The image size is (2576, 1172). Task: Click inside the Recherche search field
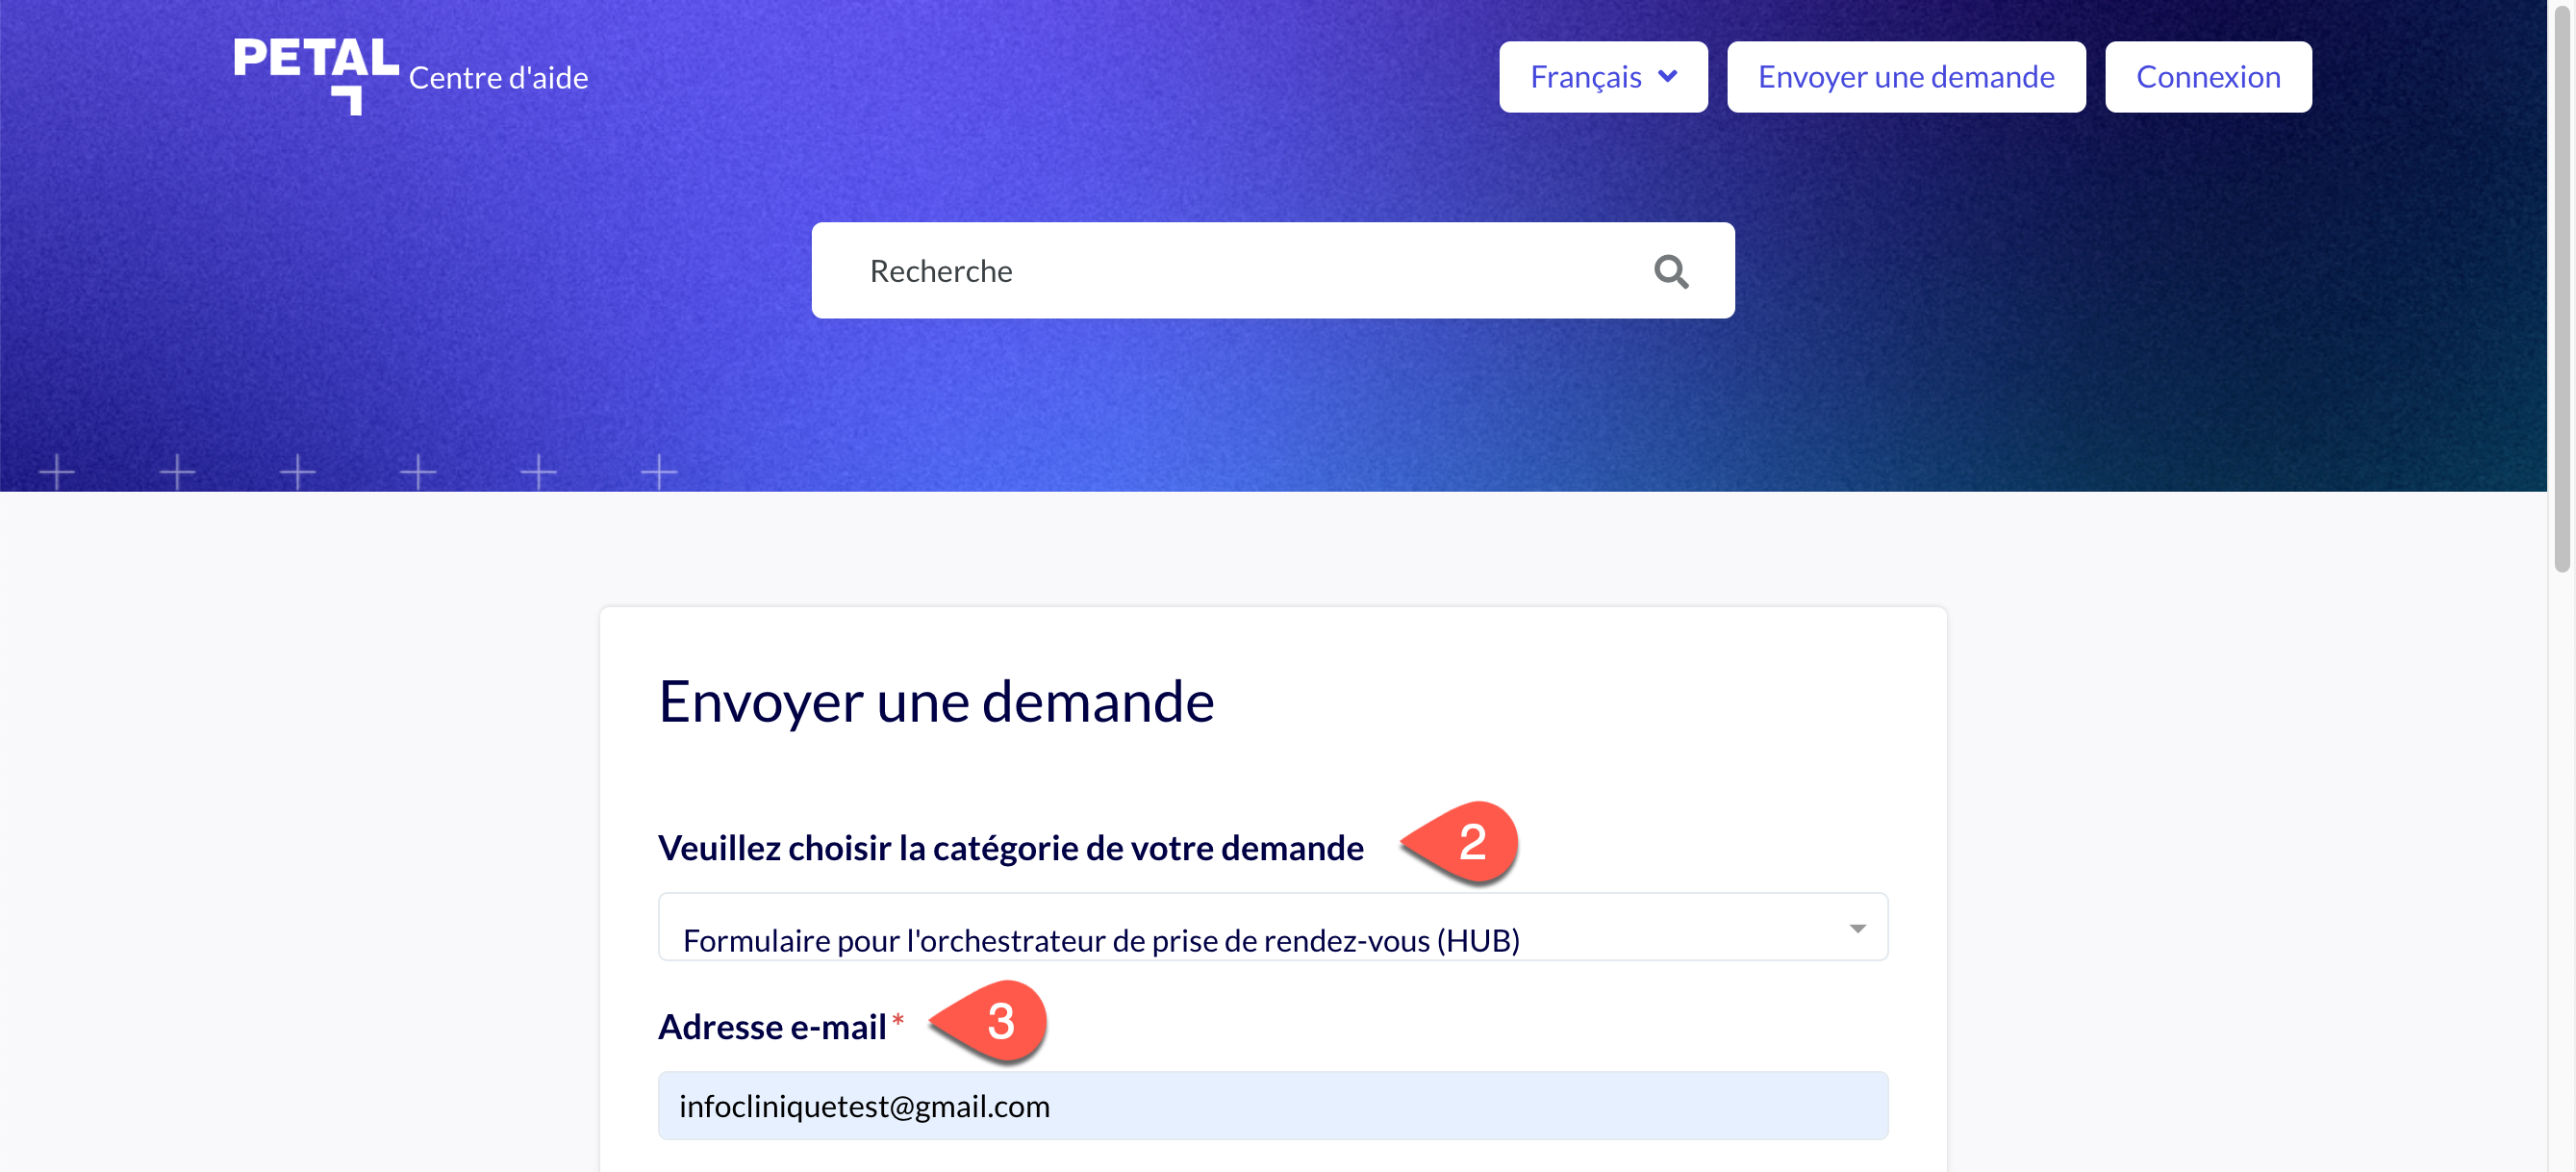[x=1200, y=270]
